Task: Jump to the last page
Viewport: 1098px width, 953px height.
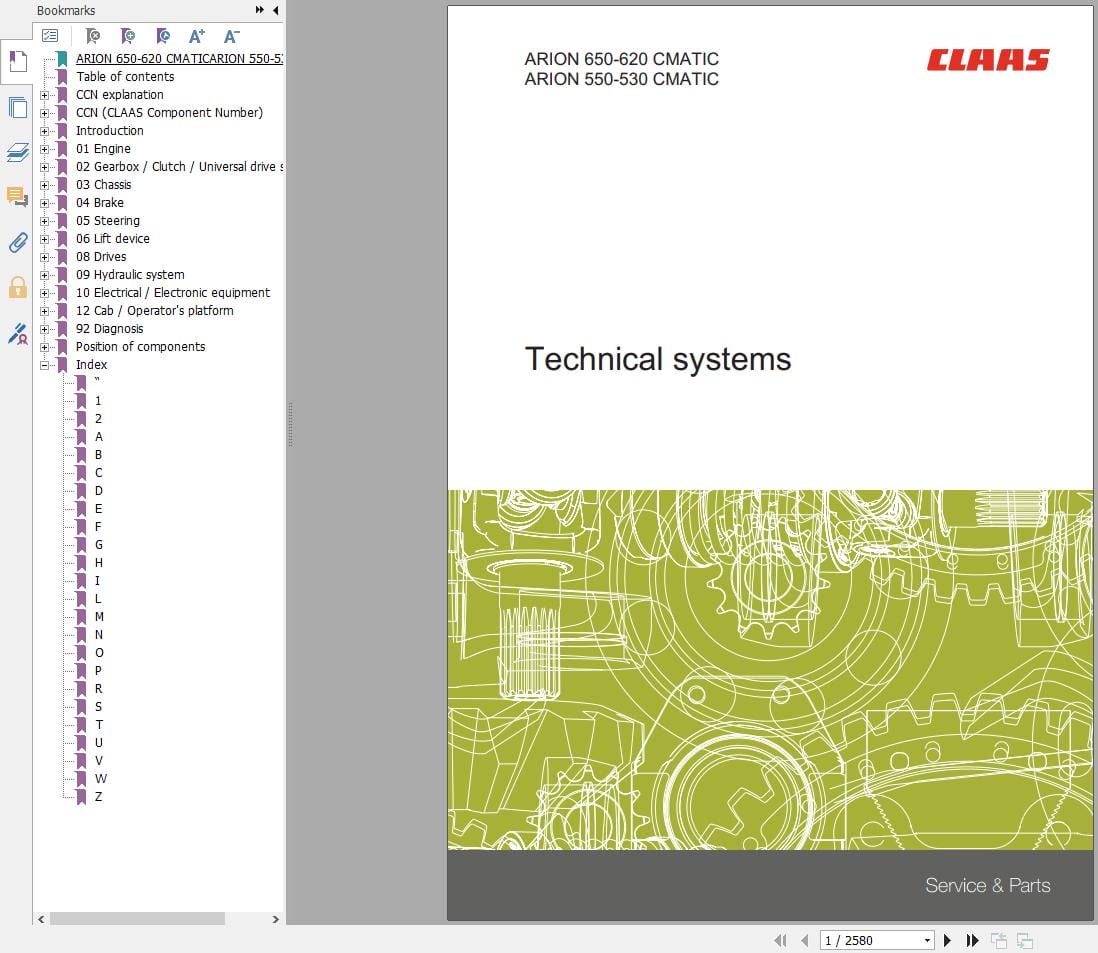Action: coord(972,940)
